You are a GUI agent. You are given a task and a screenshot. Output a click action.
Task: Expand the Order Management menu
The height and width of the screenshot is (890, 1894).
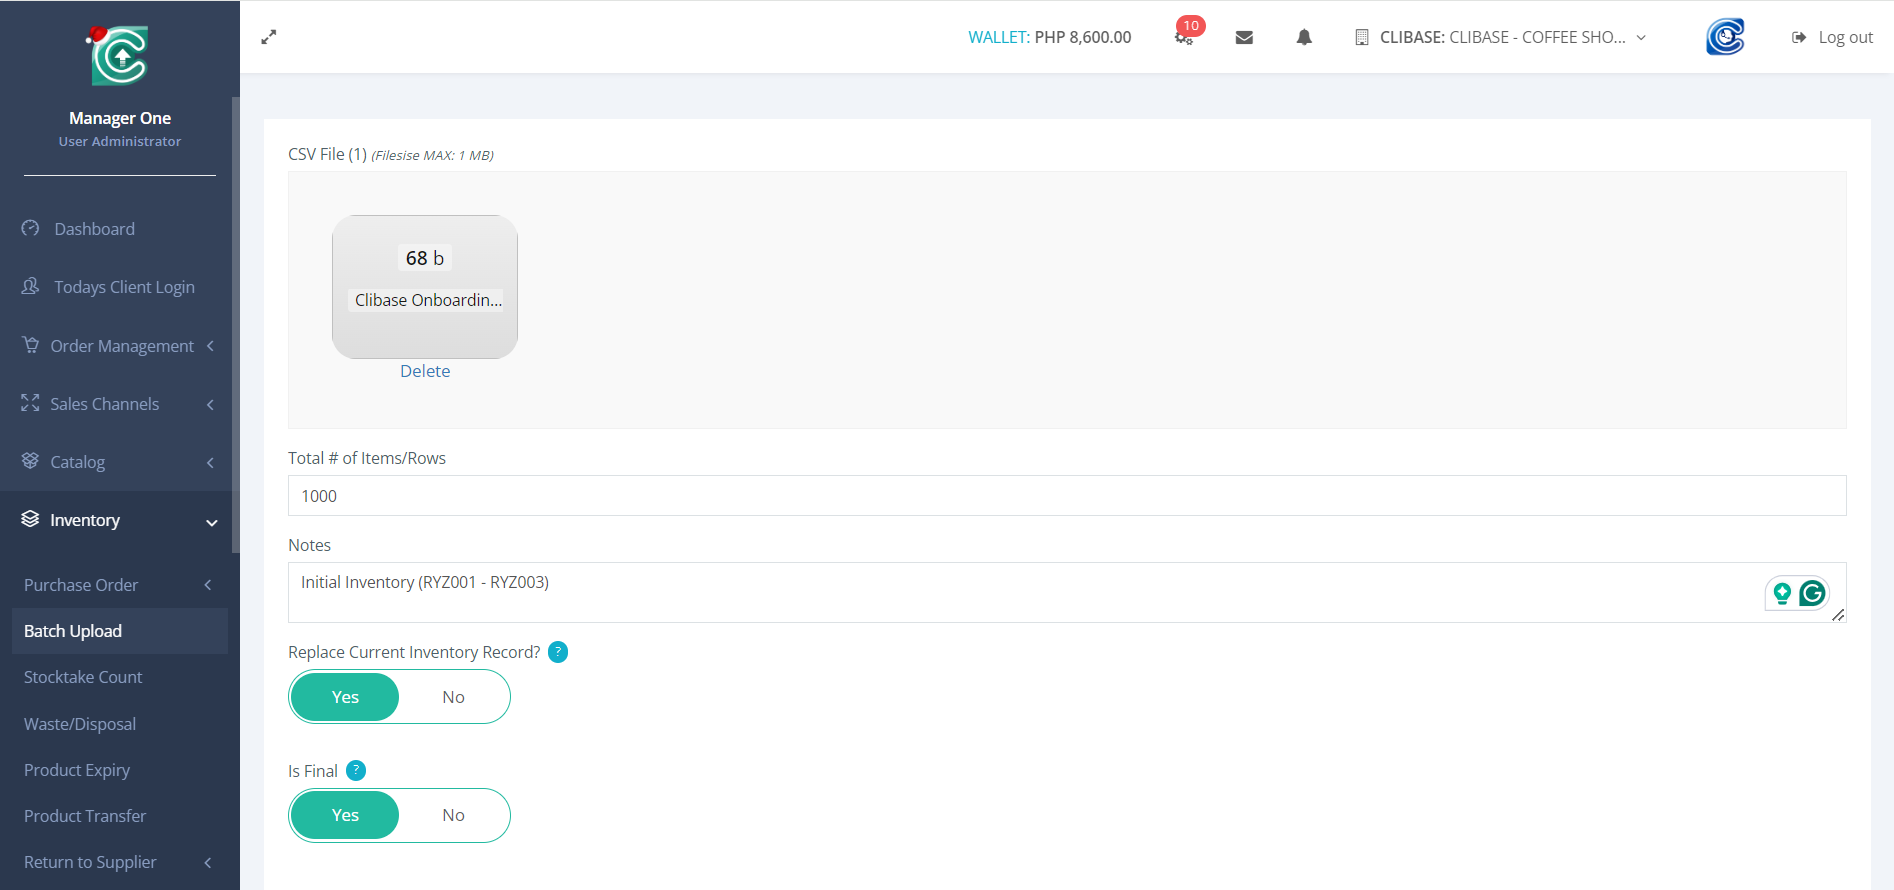[x=120, y=346]
